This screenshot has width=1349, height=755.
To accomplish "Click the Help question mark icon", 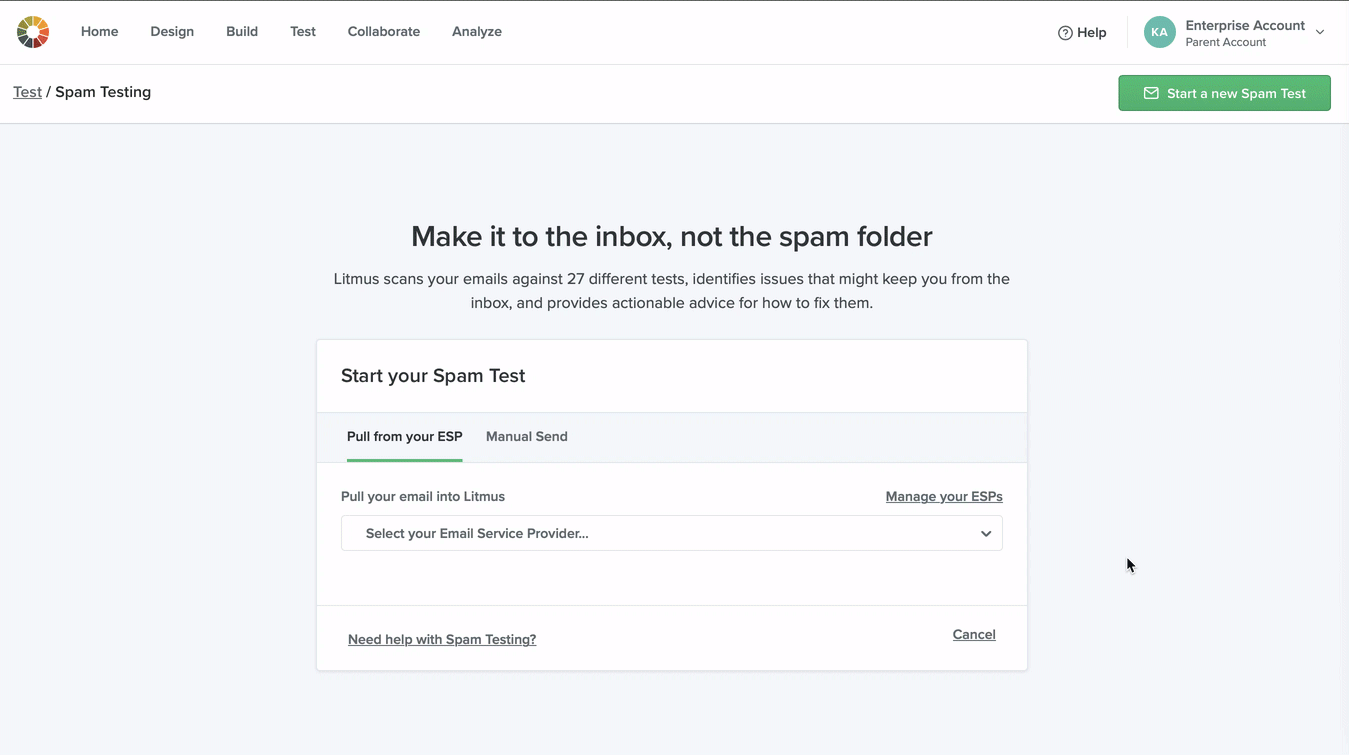I will tap(1065, 33).
